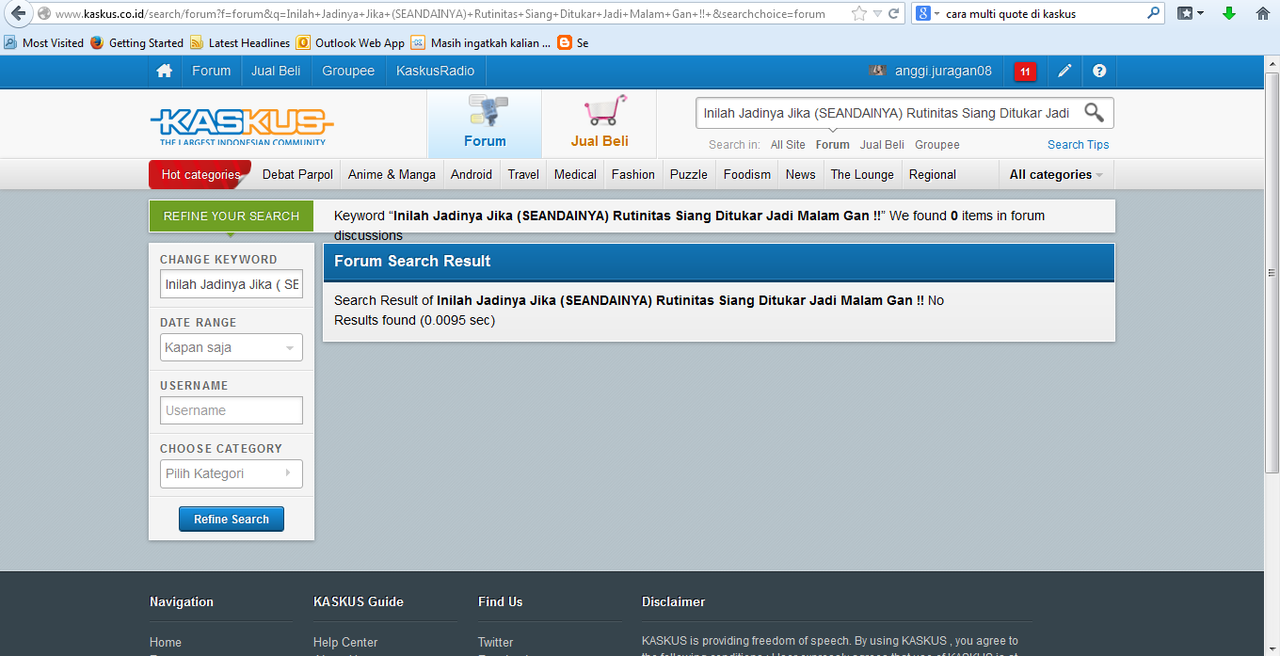Click the pencil create-post icon
Screen dimensions: 1280x656
(x=1065, y=71)
